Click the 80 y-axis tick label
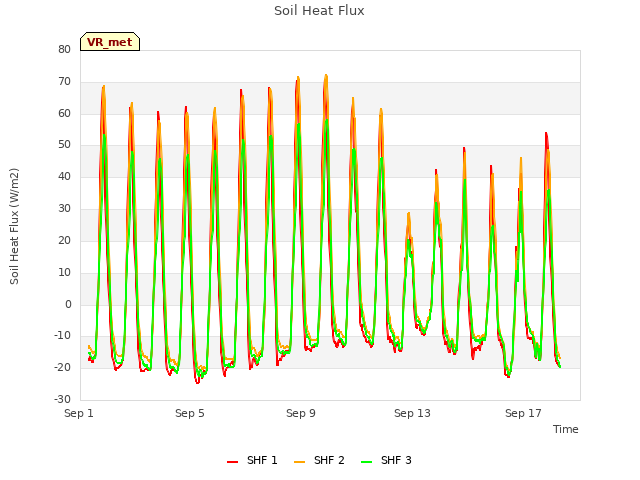 64,49
